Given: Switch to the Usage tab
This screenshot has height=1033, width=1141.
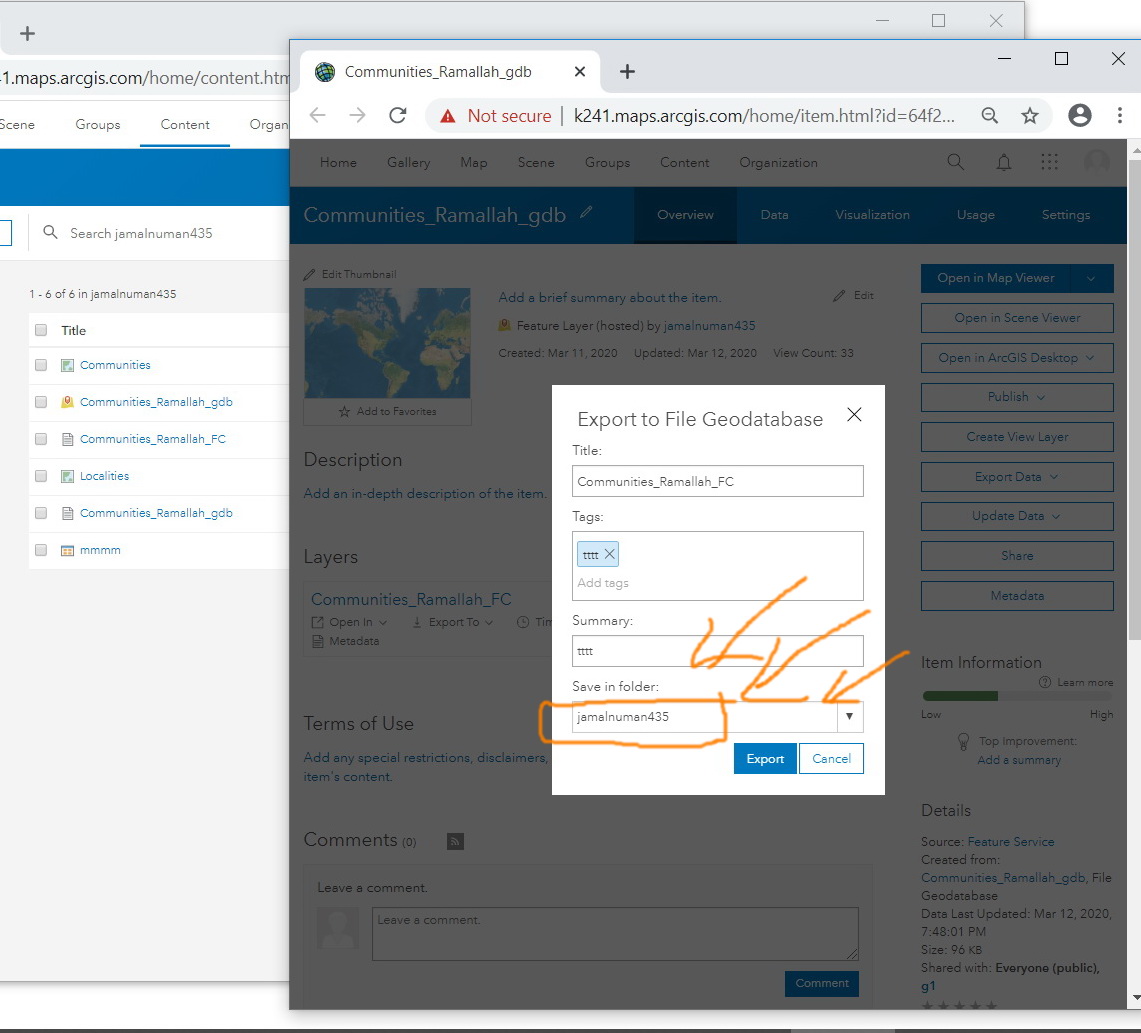Looking at the screenshot, I should point(976,215).
